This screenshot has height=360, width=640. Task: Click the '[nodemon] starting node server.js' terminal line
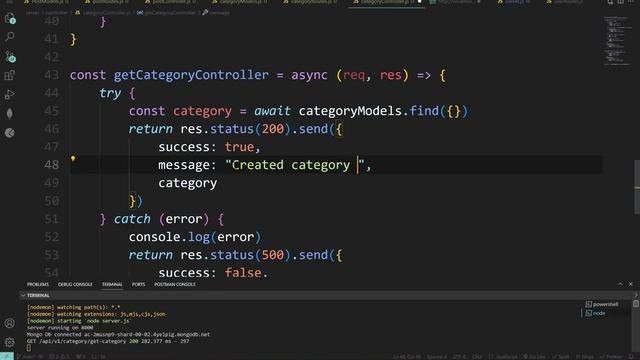[78, 321]
